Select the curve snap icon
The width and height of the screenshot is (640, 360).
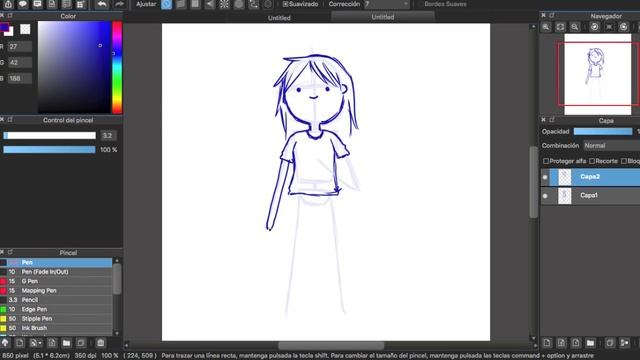(x=253, y=4)
